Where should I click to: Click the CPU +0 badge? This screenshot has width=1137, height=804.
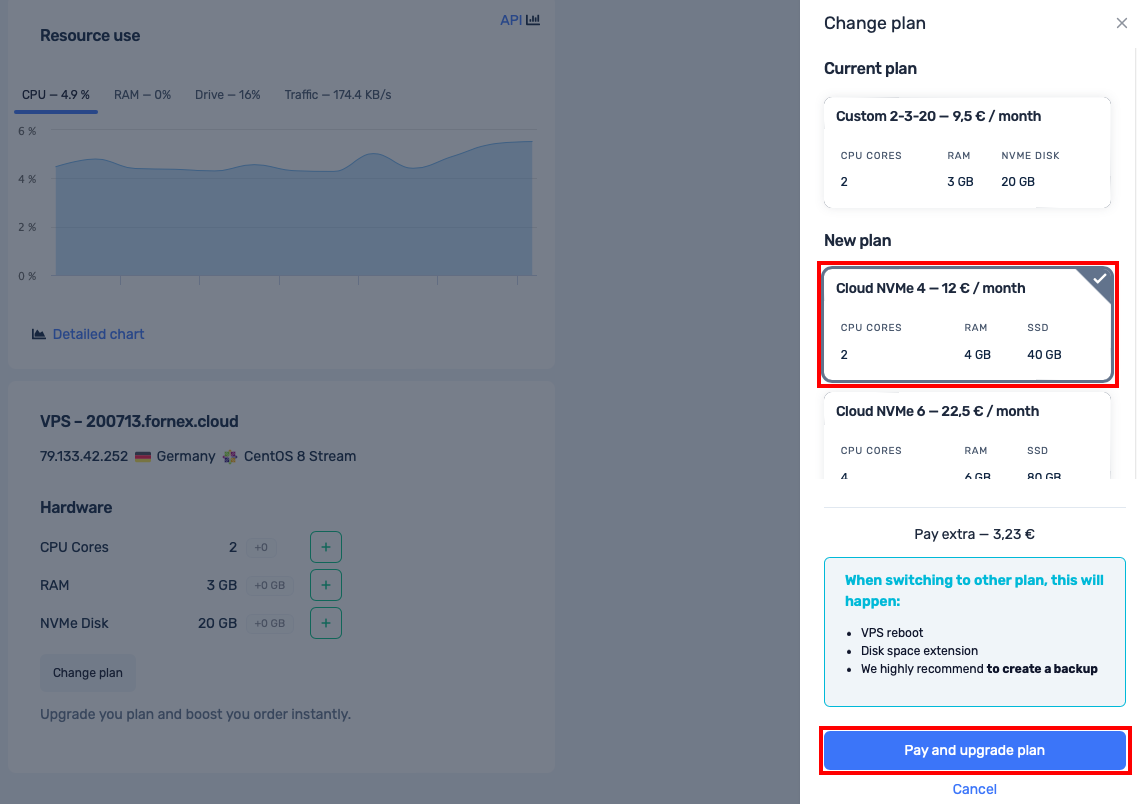[x=261, y=547]
